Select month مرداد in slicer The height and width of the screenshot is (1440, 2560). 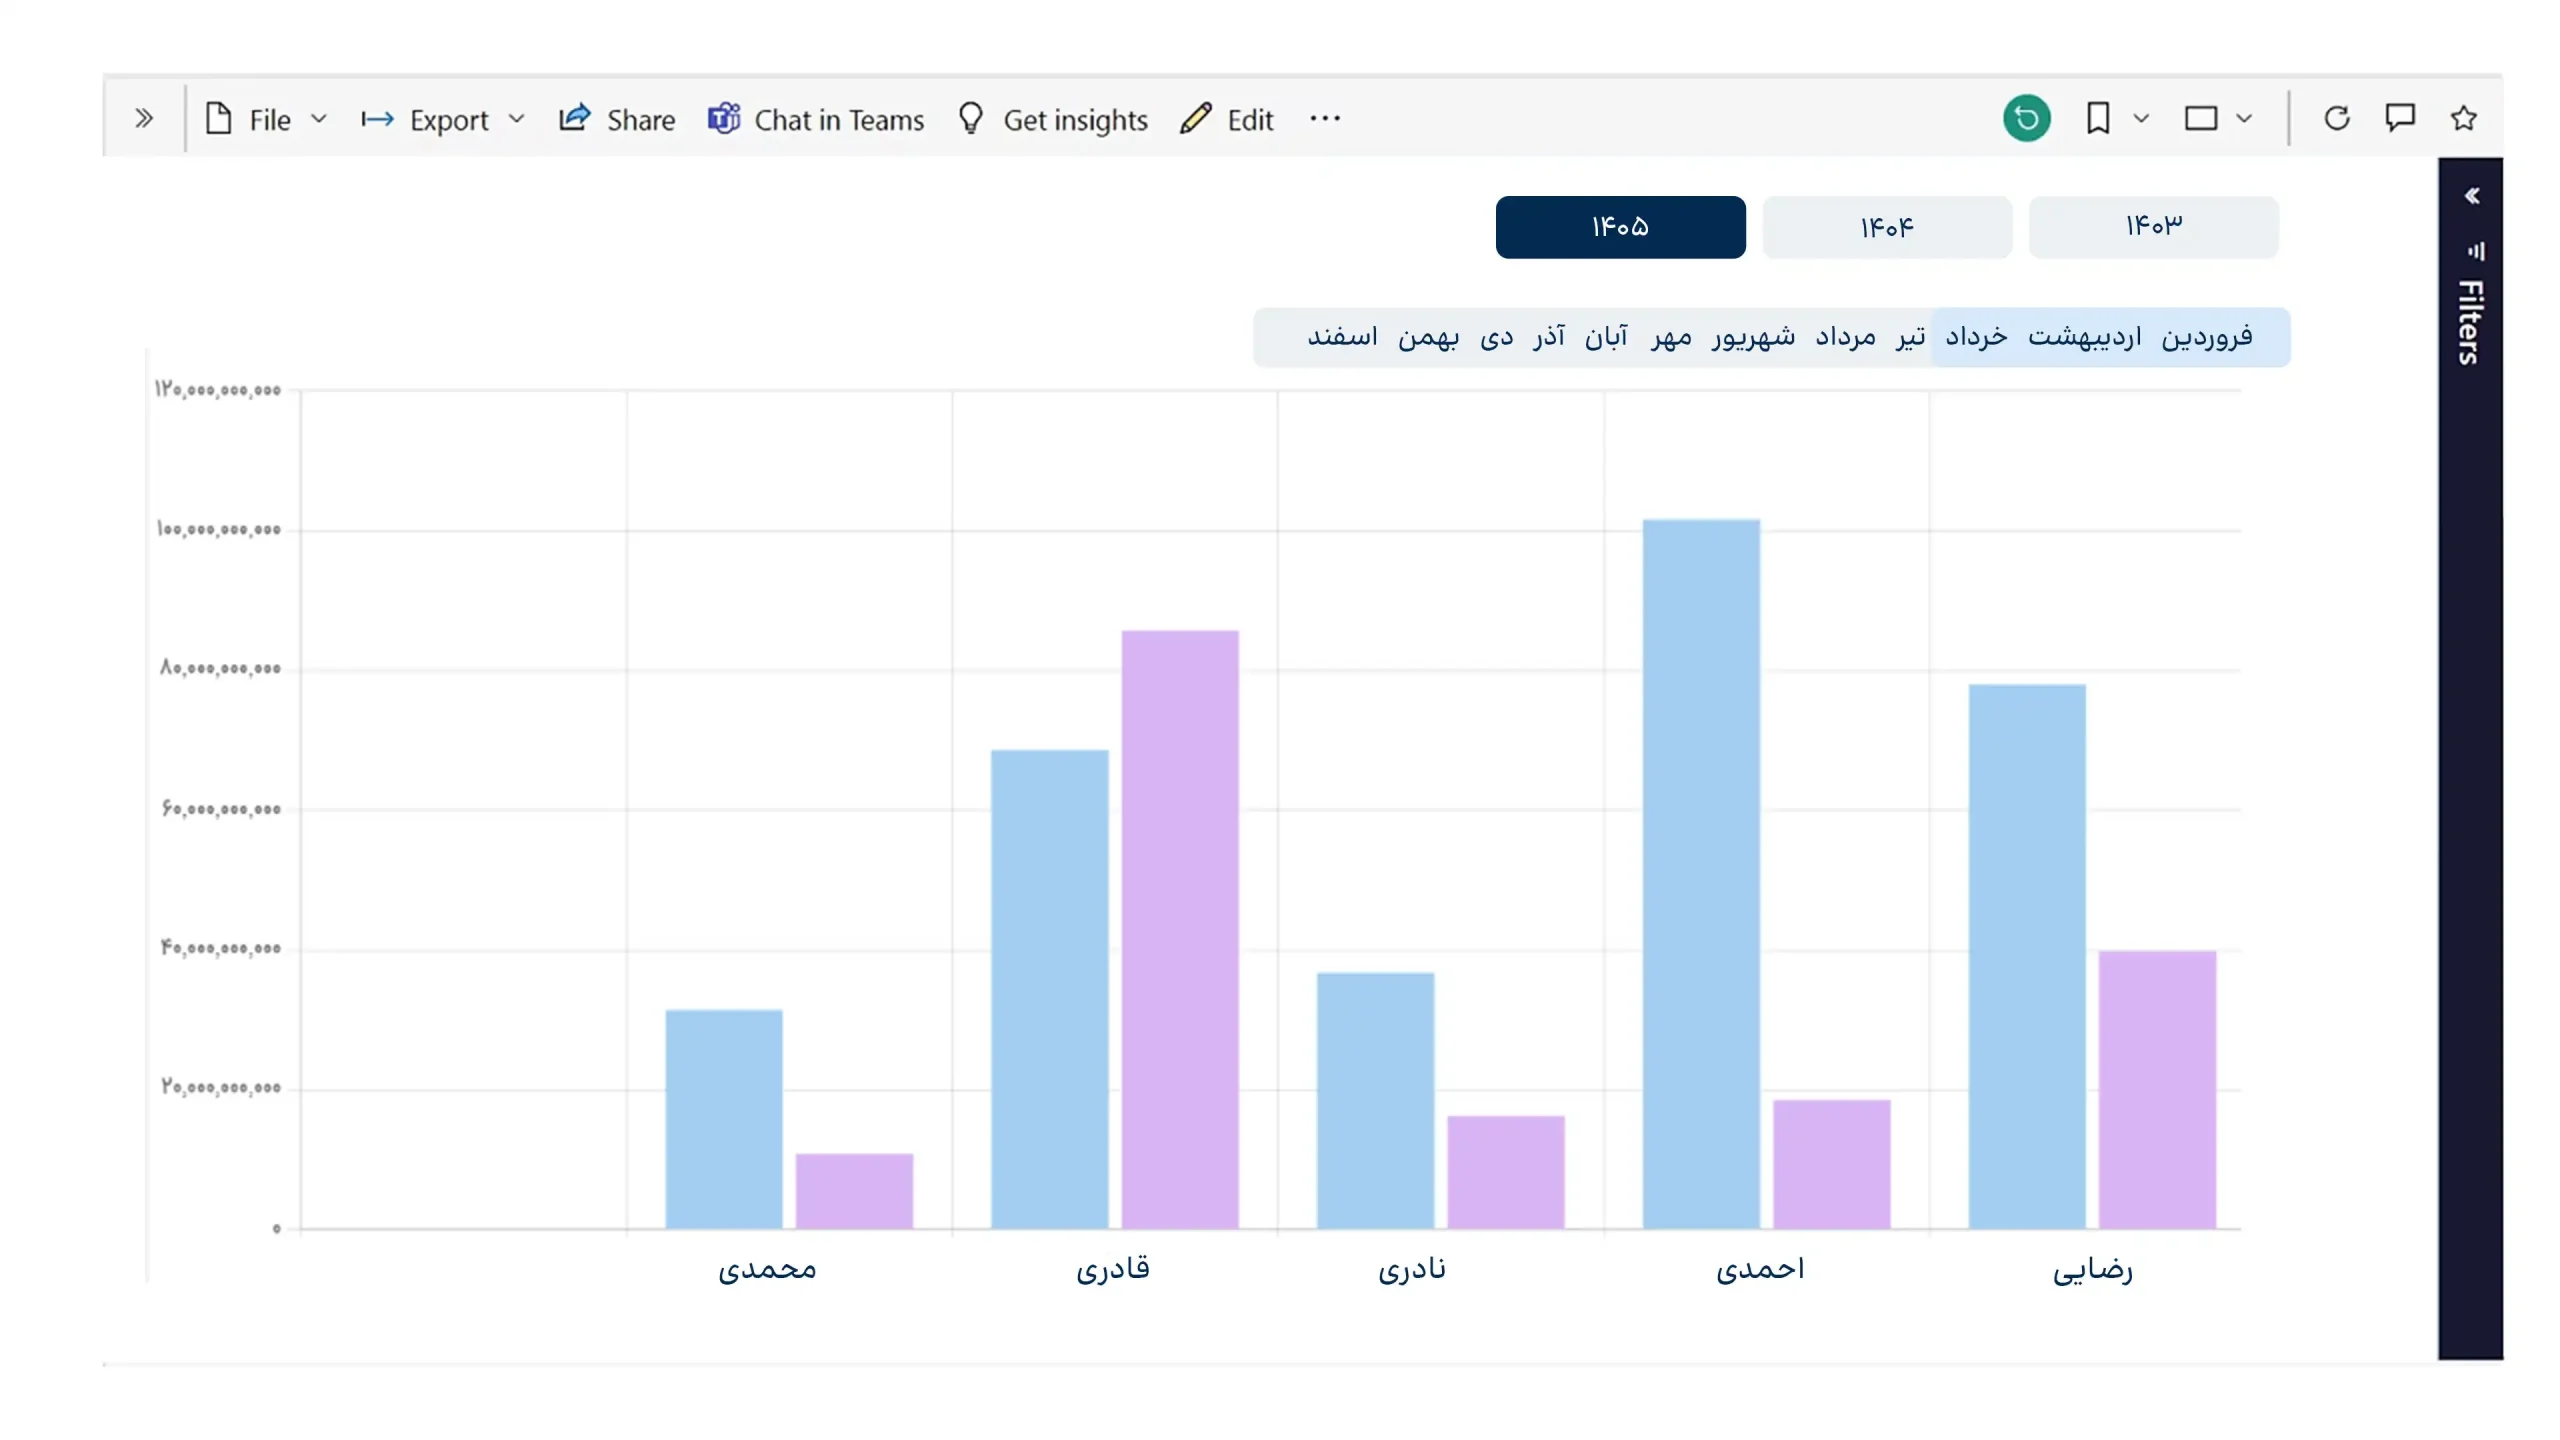1845,337
